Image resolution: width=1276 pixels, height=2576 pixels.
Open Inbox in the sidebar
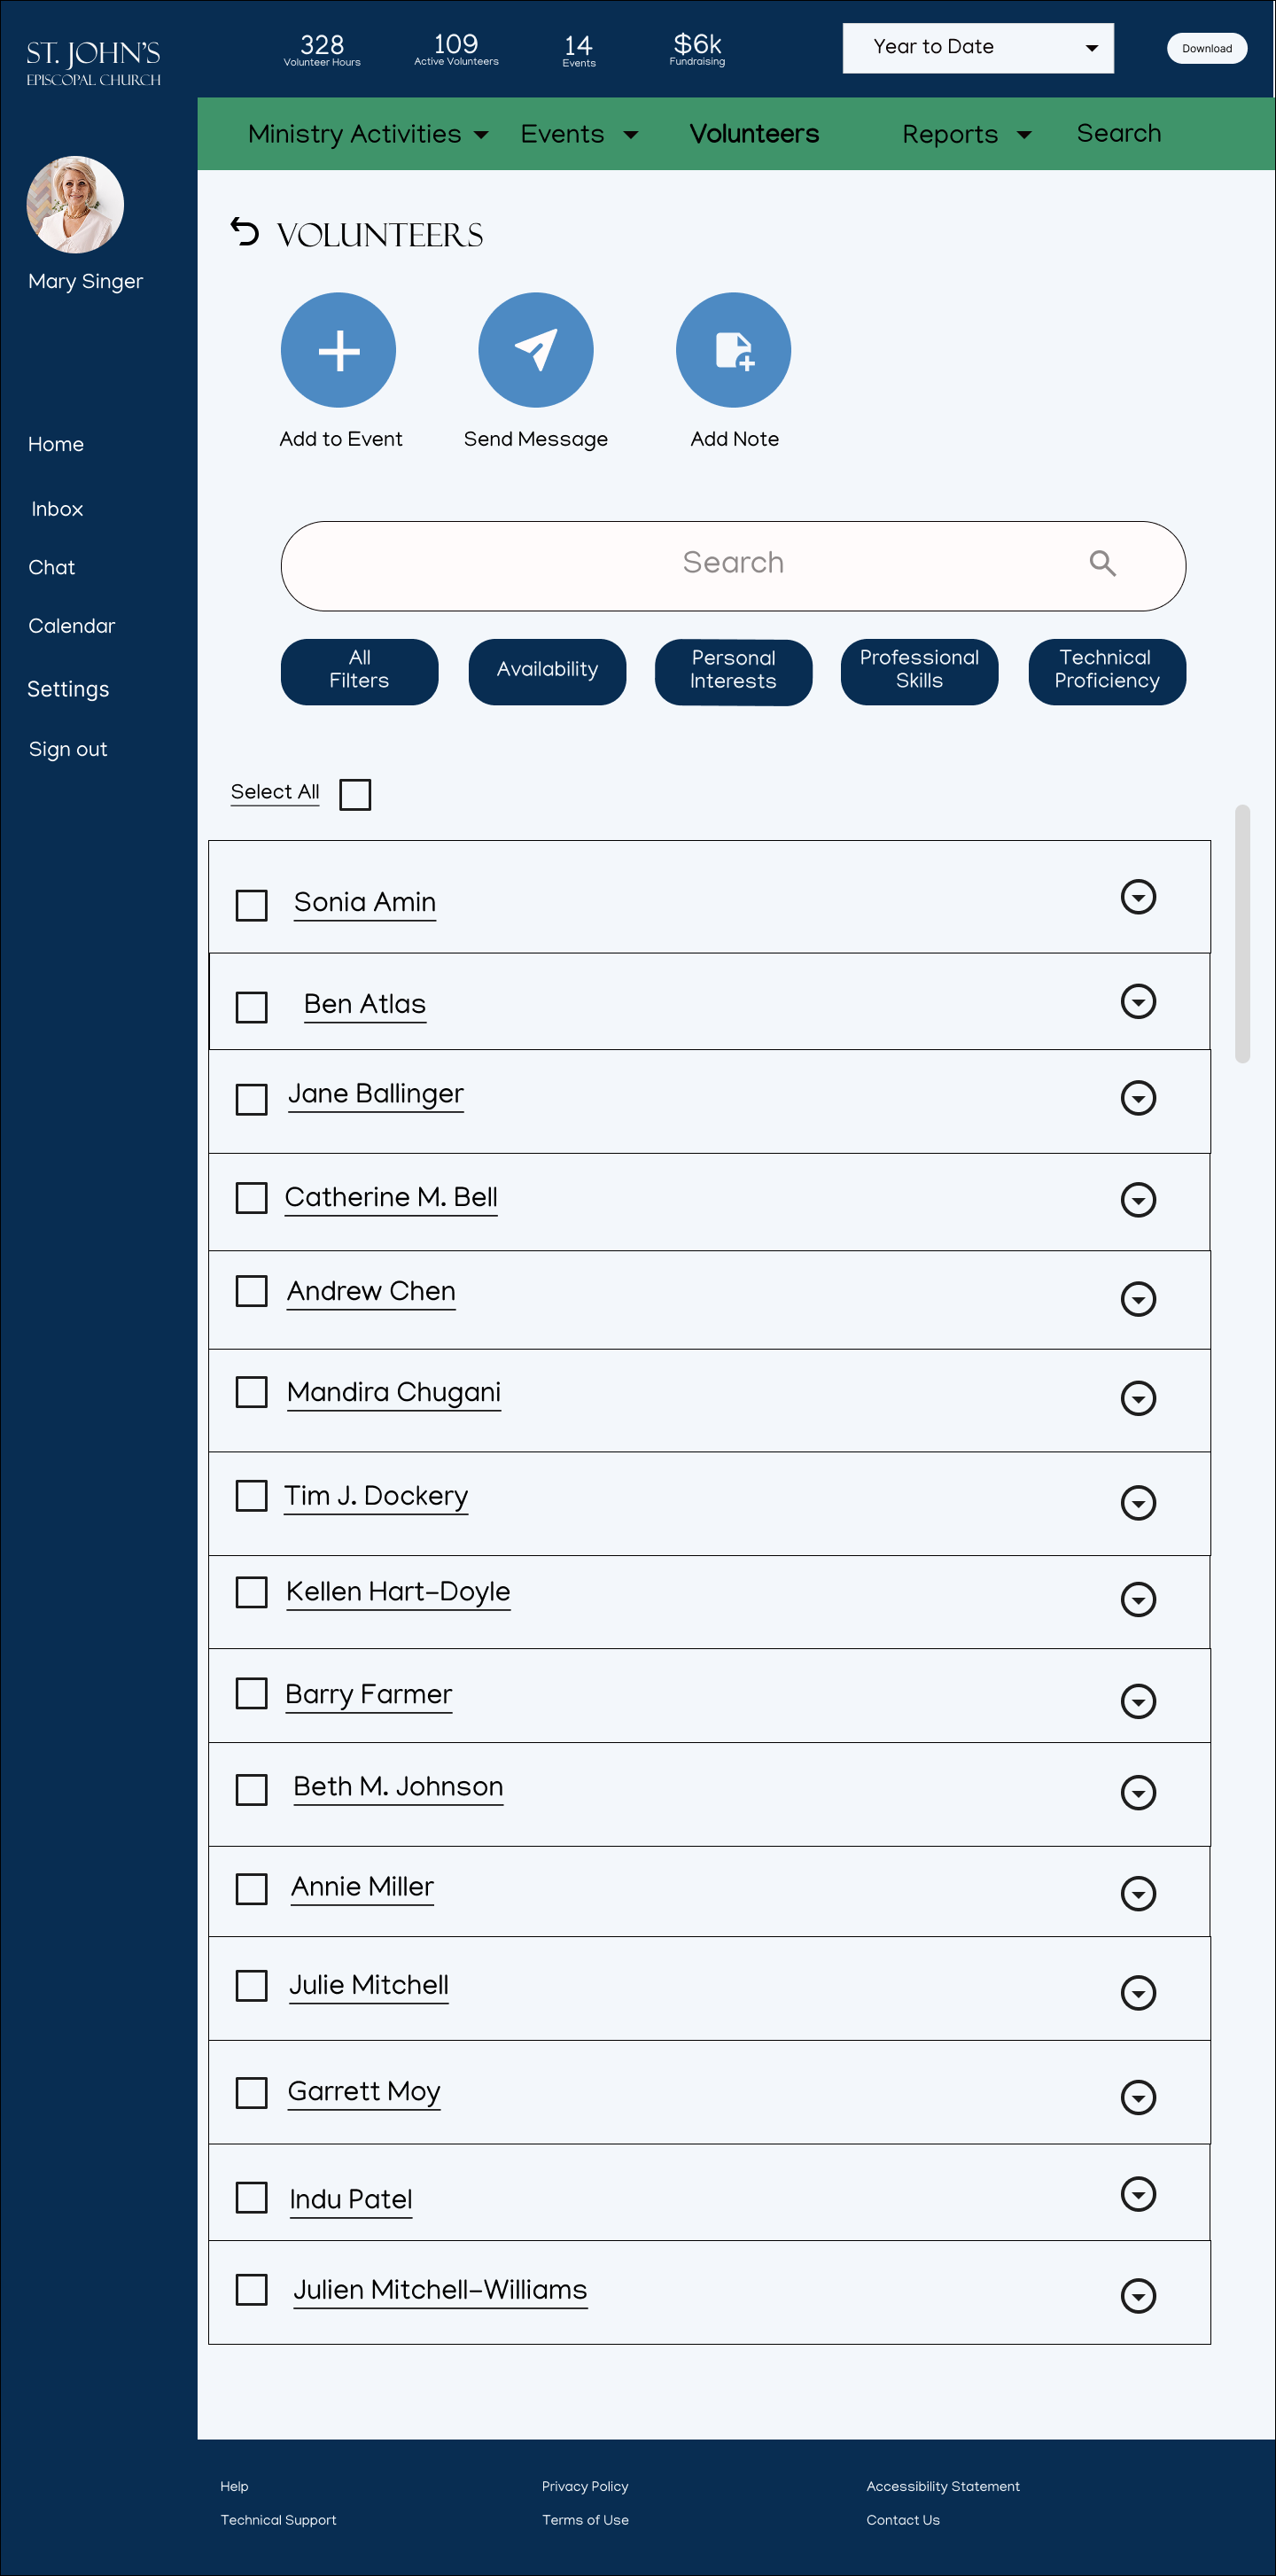pos(57,509)
